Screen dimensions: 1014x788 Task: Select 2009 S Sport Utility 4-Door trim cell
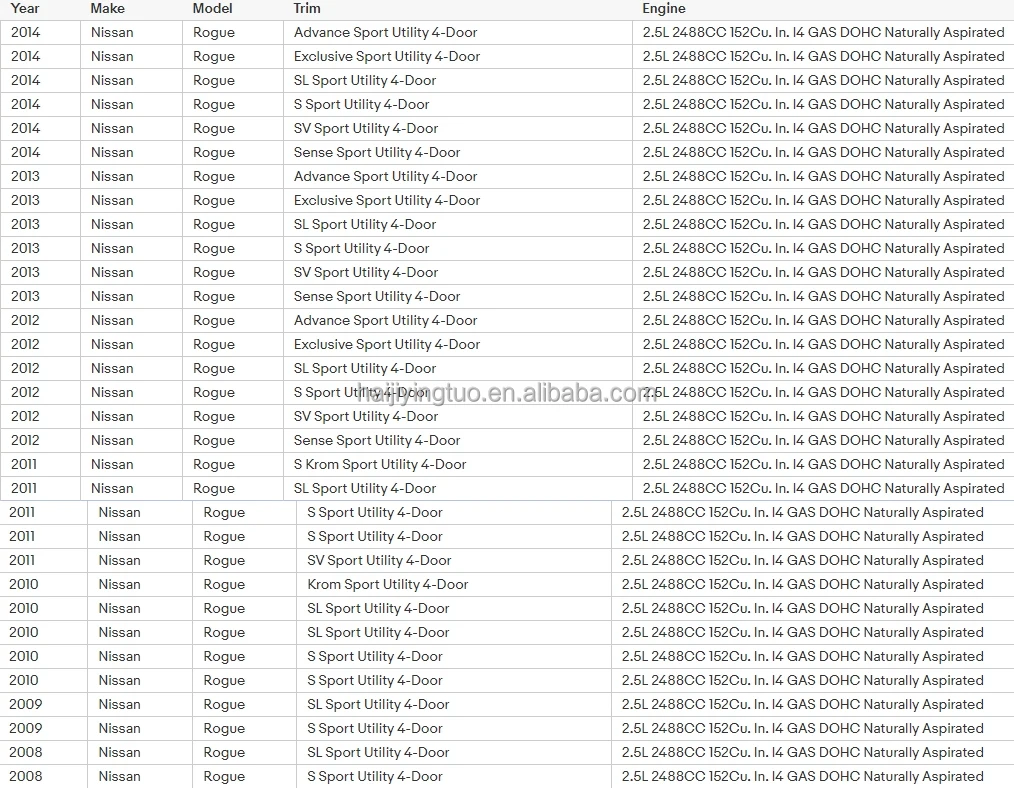[454, 728]
